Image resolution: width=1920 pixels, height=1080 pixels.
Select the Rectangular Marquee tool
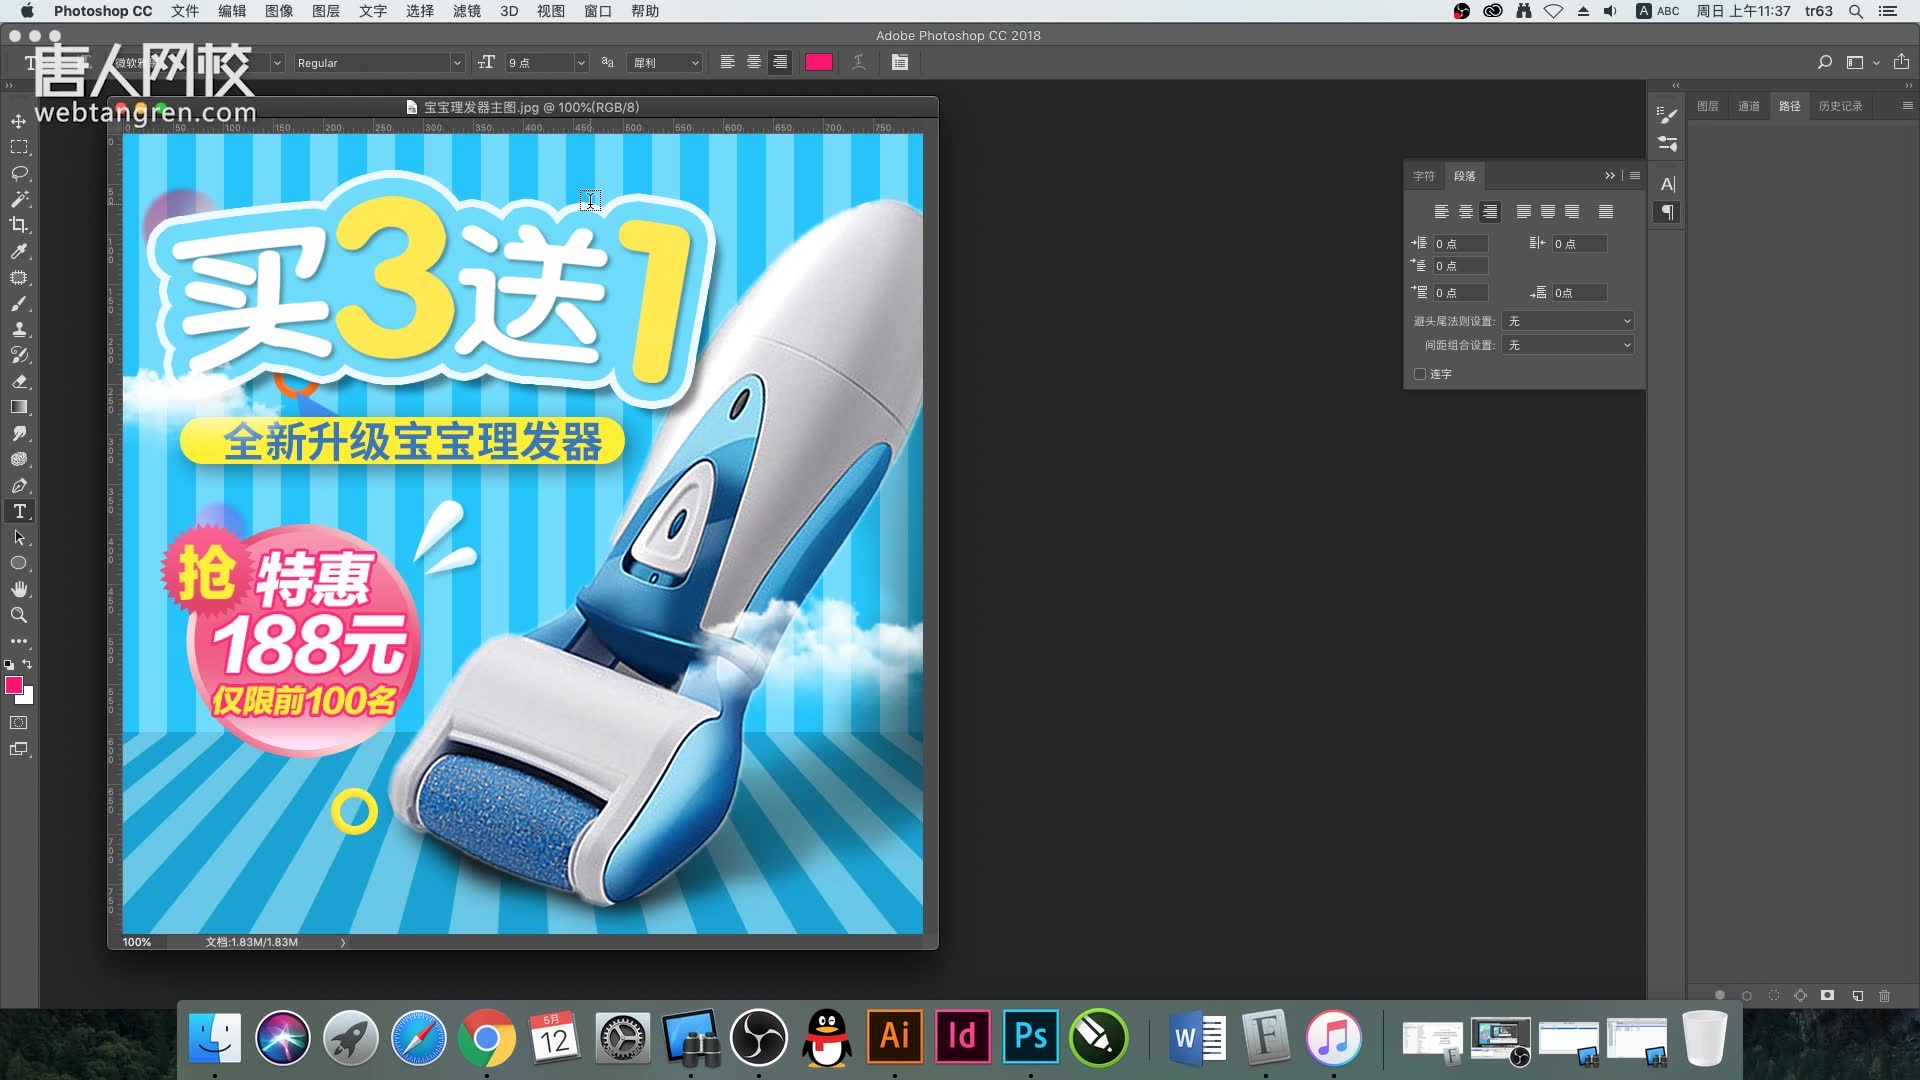pyautogui.click(x=18, y=146)
